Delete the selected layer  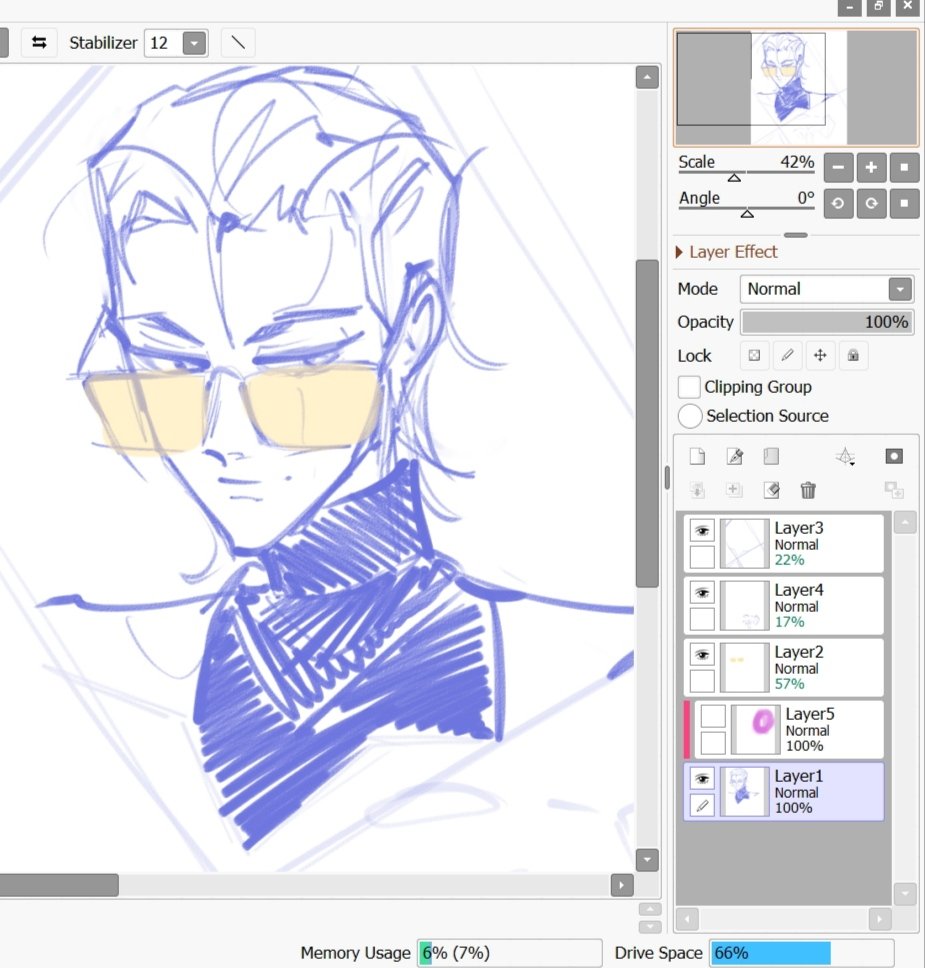point(808,490)
